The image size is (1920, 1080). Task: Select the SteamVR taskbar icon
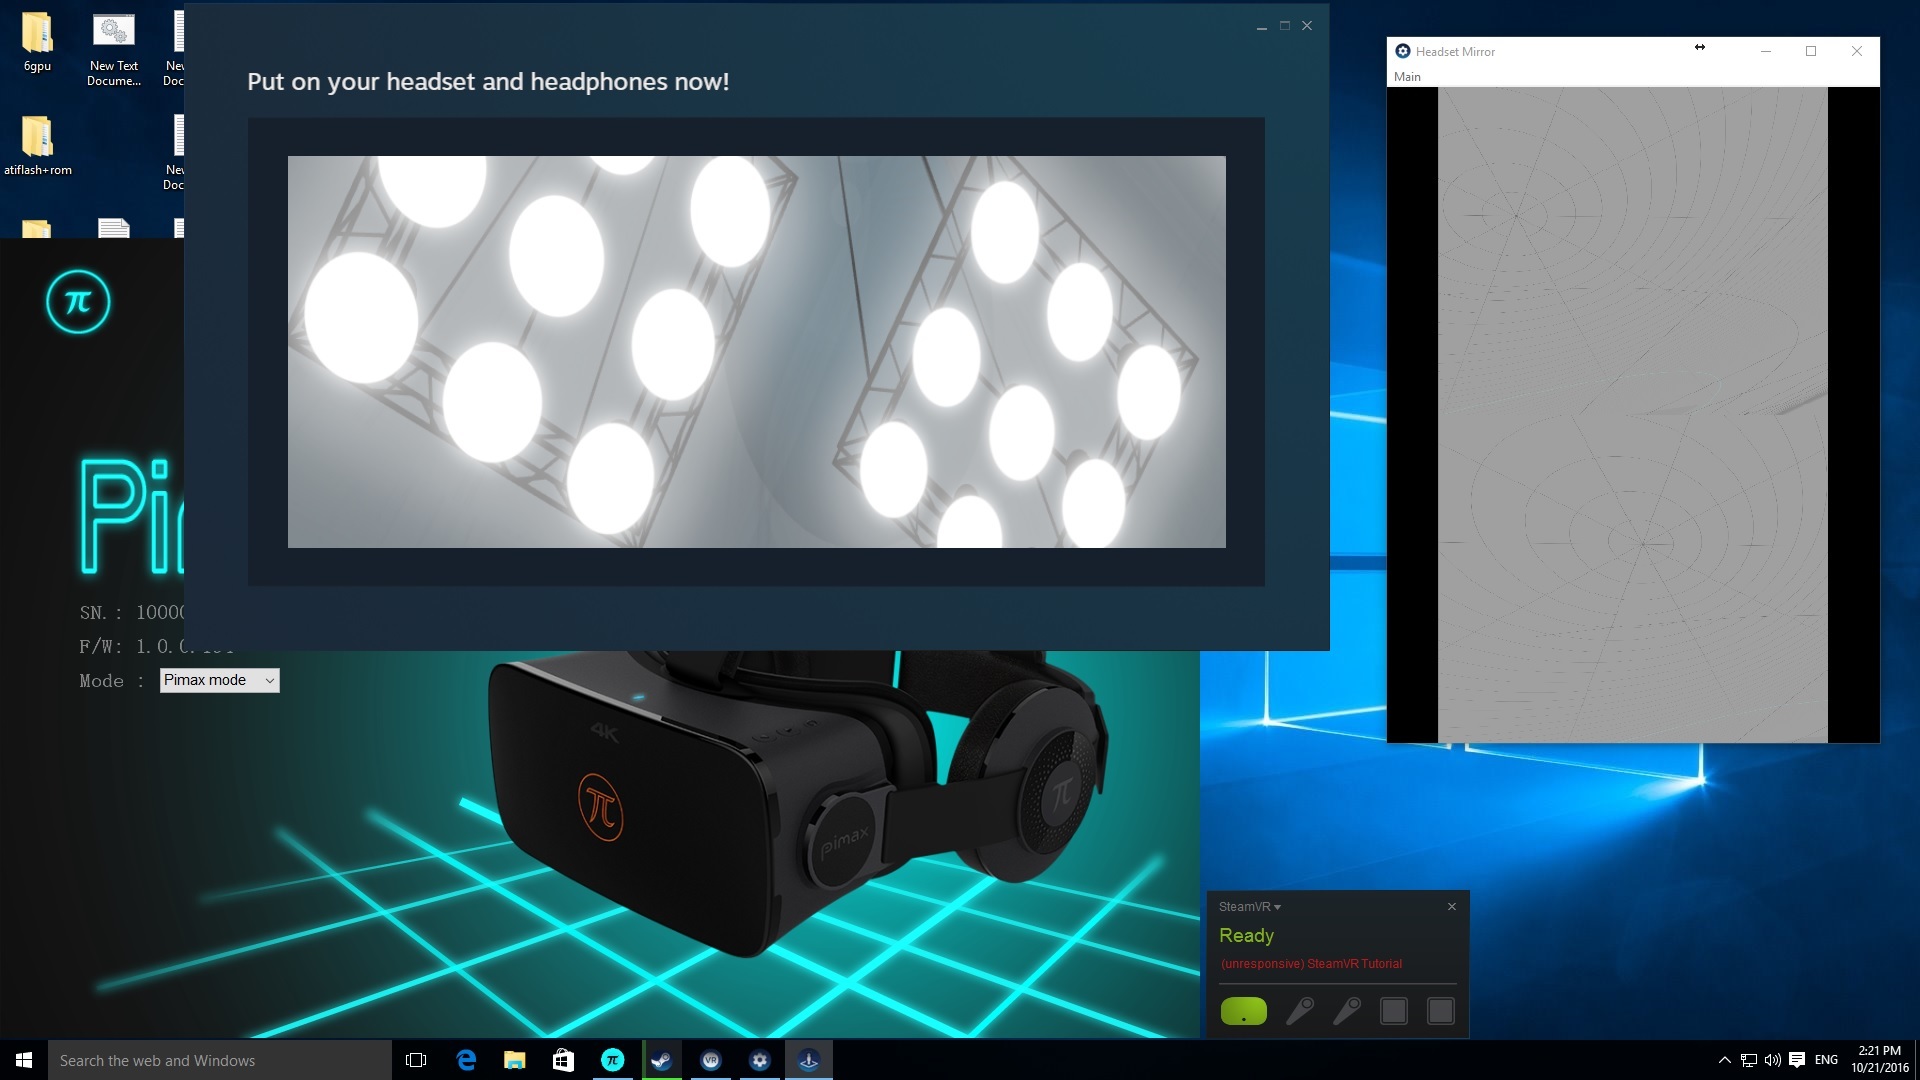tap(711, 1060)
